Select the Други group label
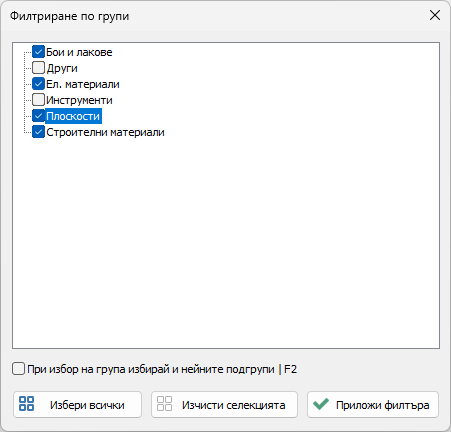 point(62,68)
